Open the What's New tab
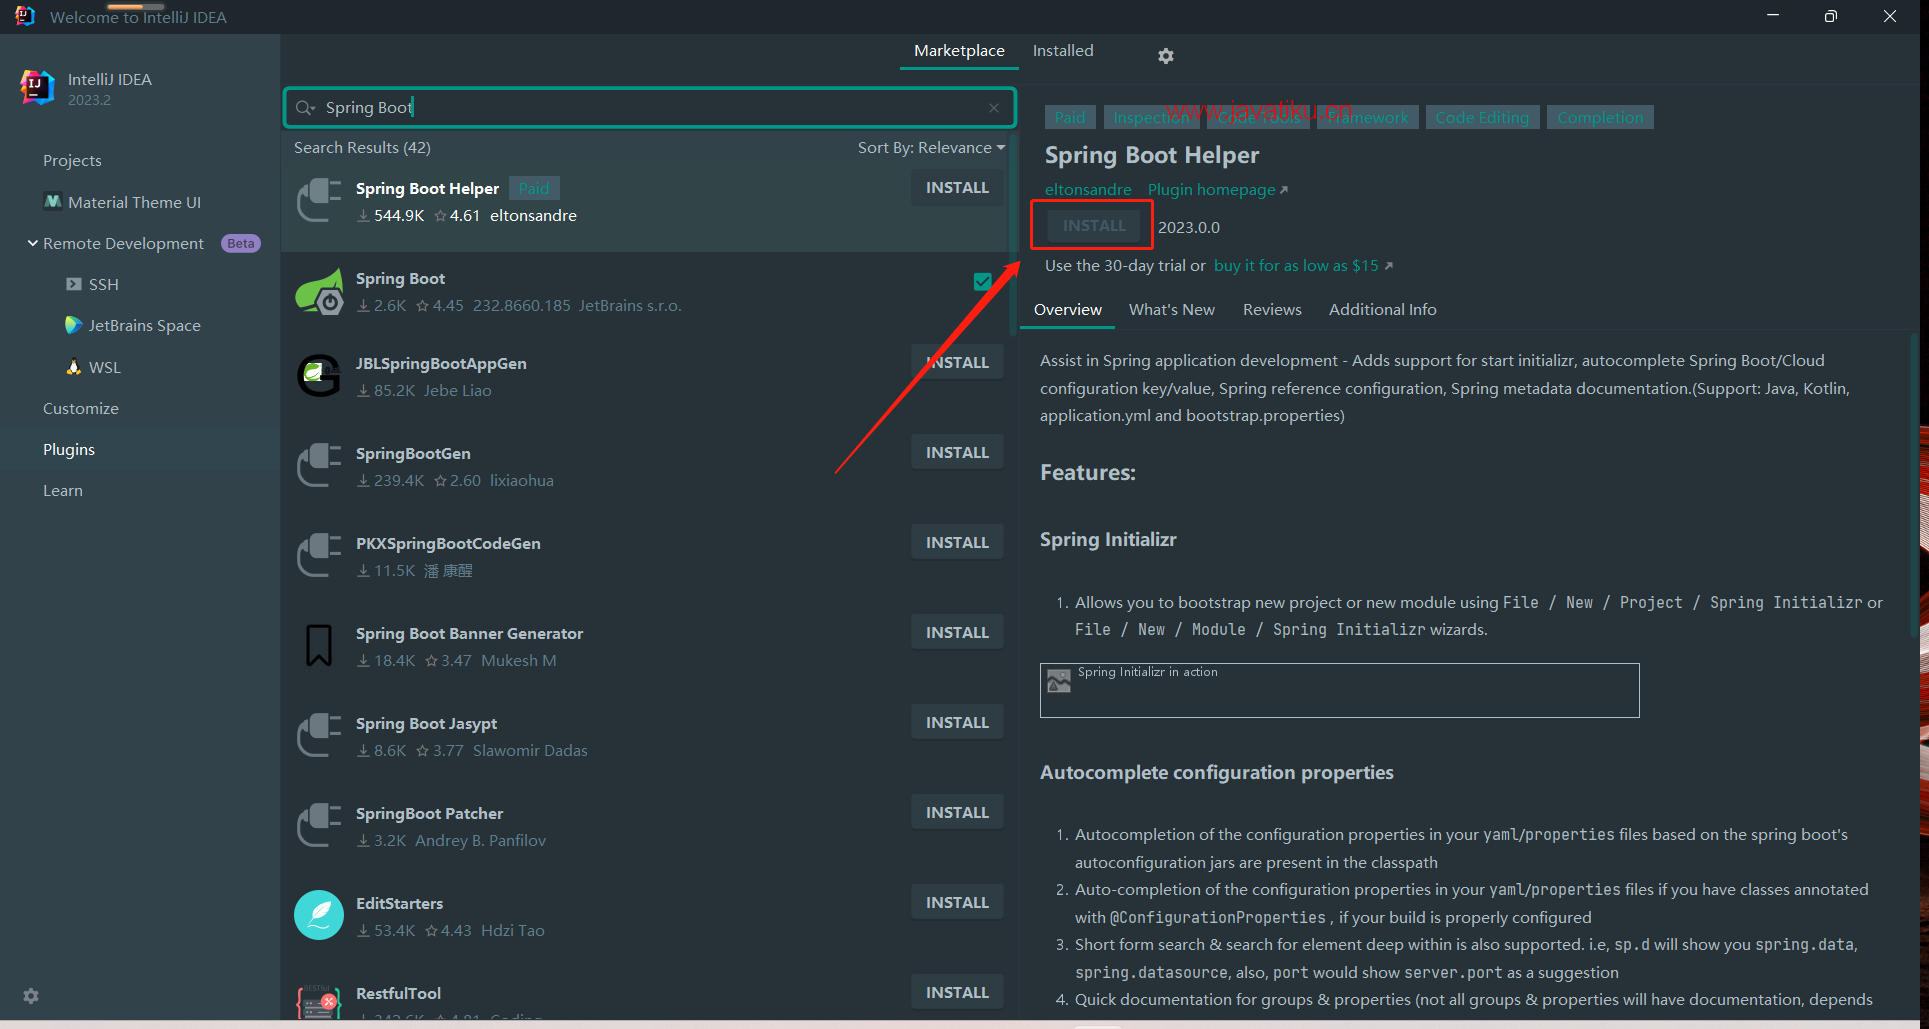 pyautogui.click(x=1172, y=310)
